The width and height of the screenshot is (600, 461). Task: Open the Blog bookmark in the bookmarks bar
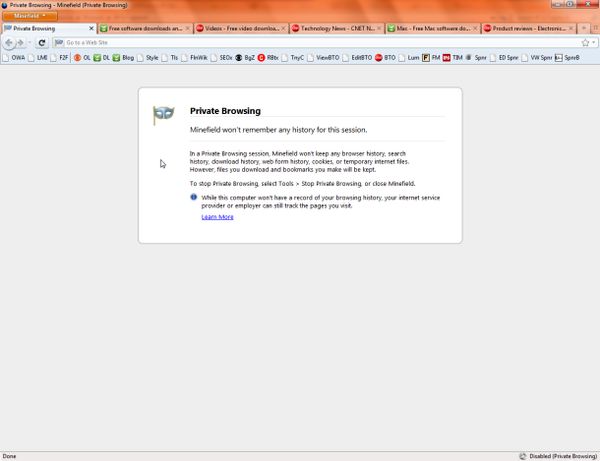pos(123,58)
